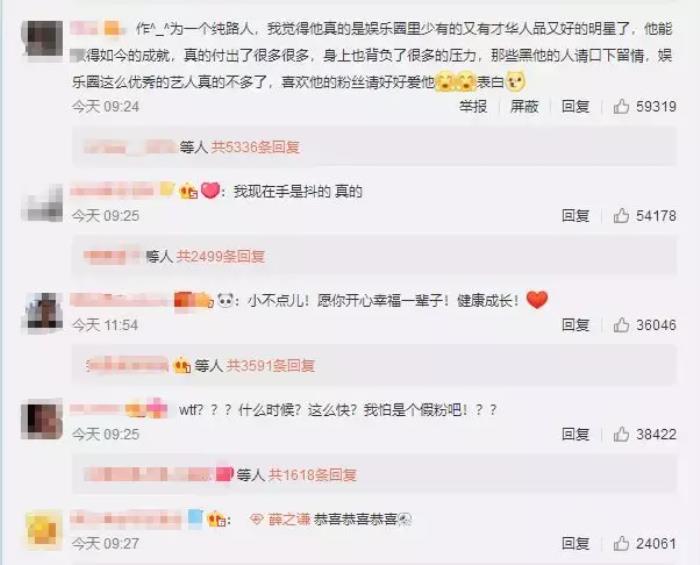Click 举报 on the first comment
The width and height of the screenshot is (700, 565).
tap(473, 106)
